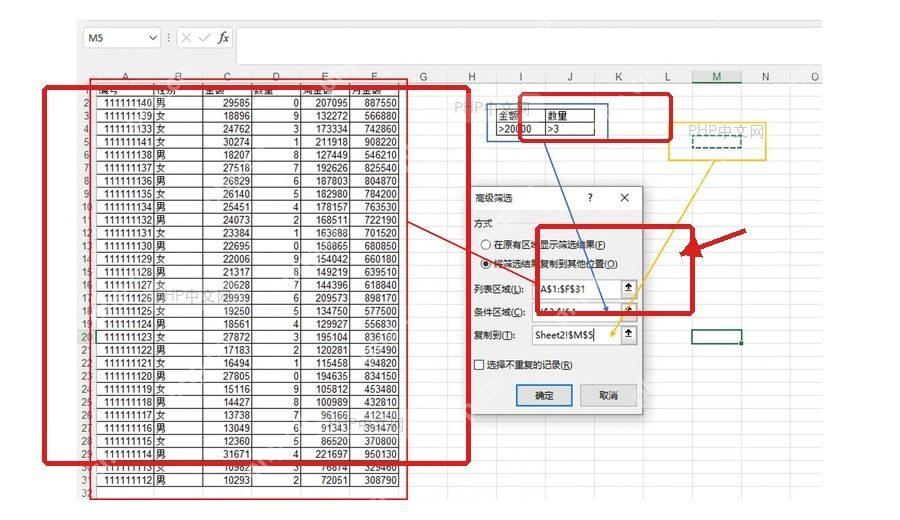Open the Name Box dropdown arrow
900x520 pixels.
153,38
